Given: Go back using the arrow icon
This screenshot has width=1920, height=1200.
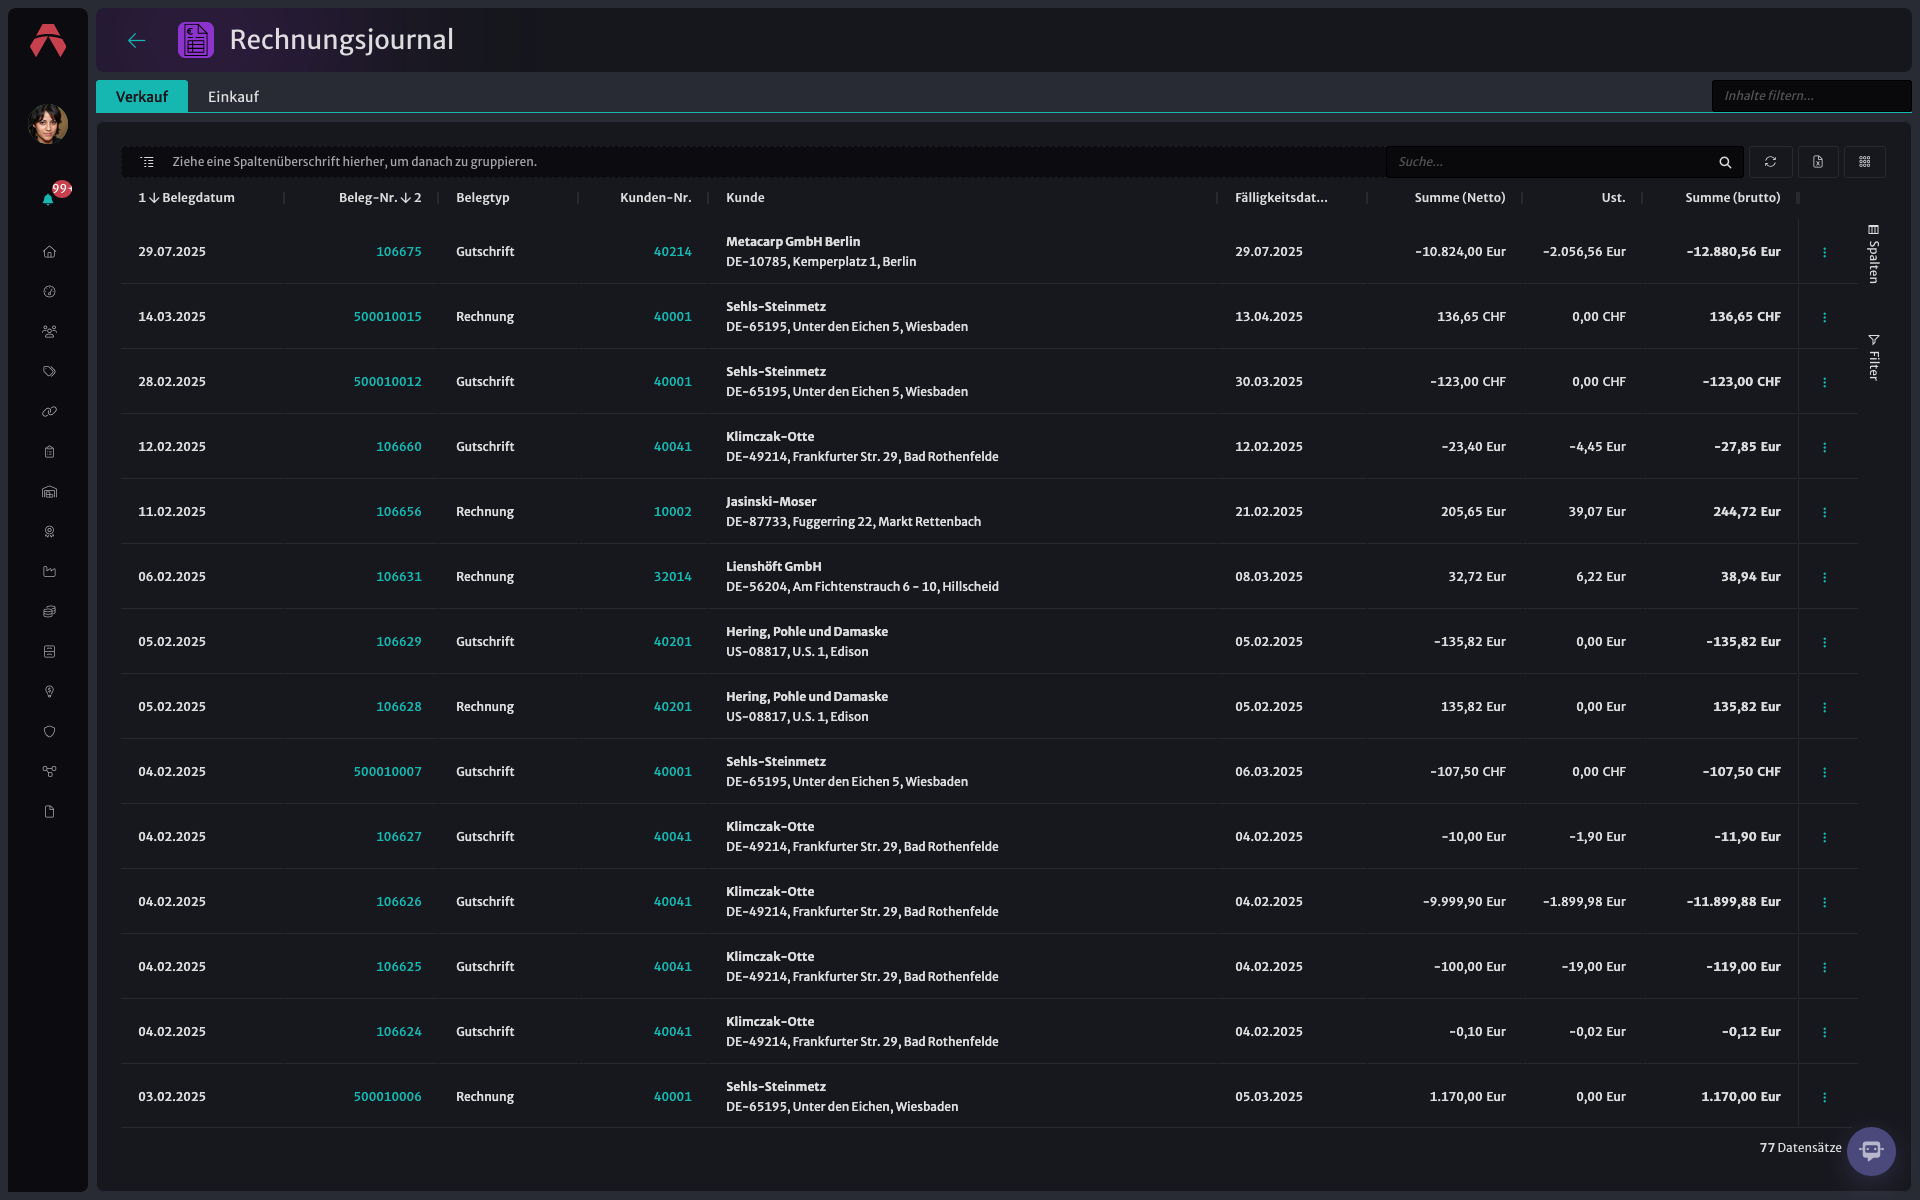Looking at the screenshot, I should (x=137, y=40).
